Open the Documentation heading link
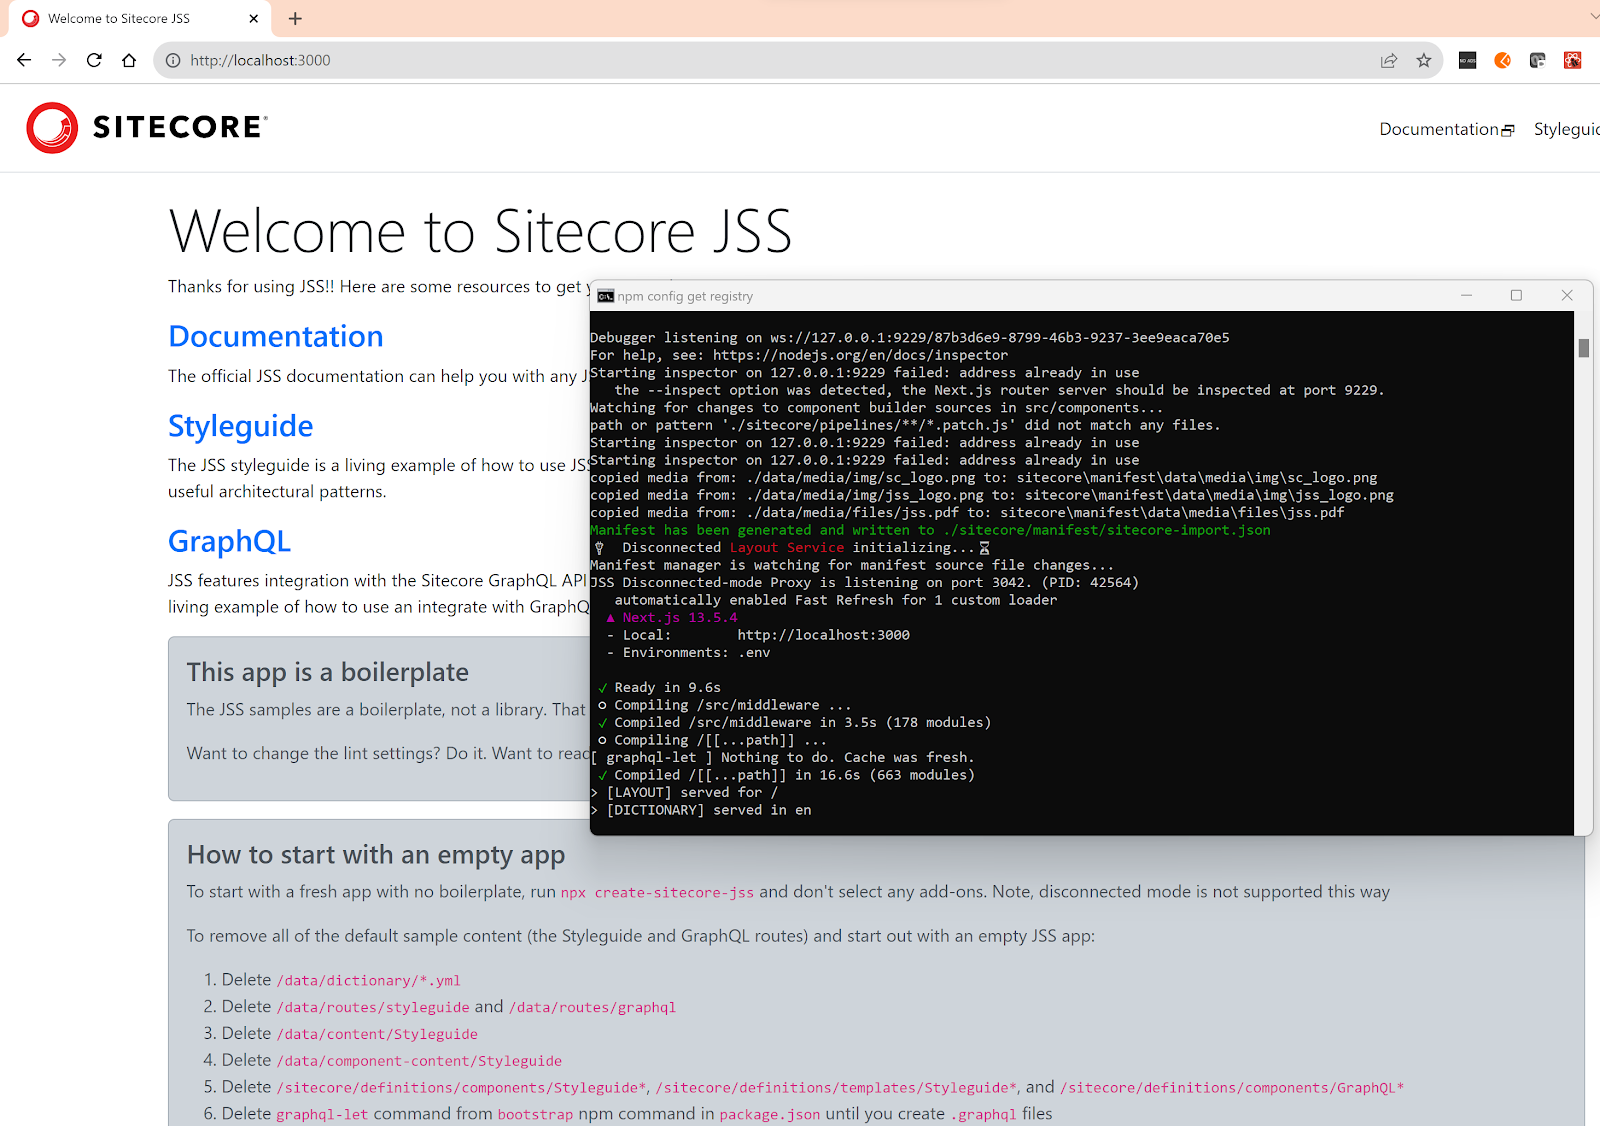 [276, 336]
